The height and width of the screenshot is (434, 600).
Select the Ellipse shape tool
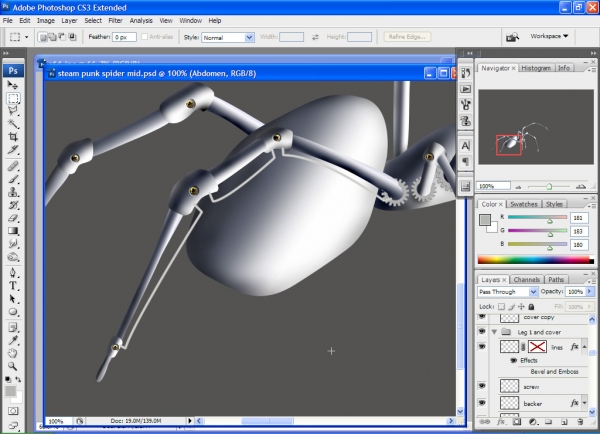[13, 312]
